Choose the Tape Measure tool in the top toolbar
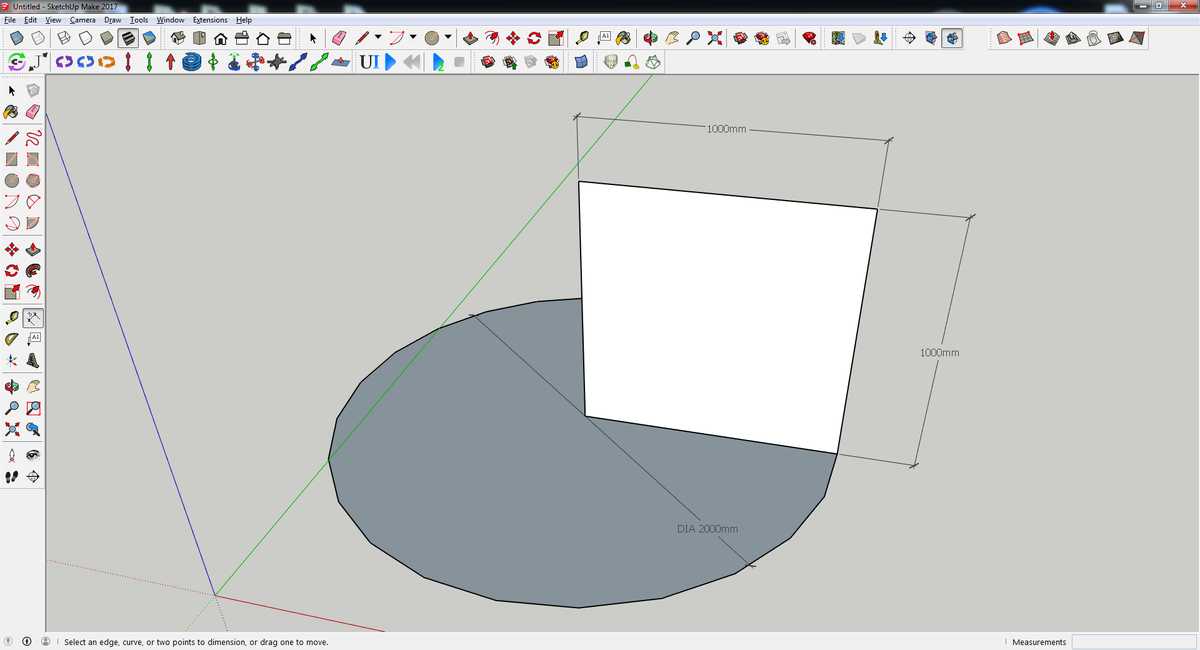This screenshot has height=650, width=1200. tap(583, 38)
